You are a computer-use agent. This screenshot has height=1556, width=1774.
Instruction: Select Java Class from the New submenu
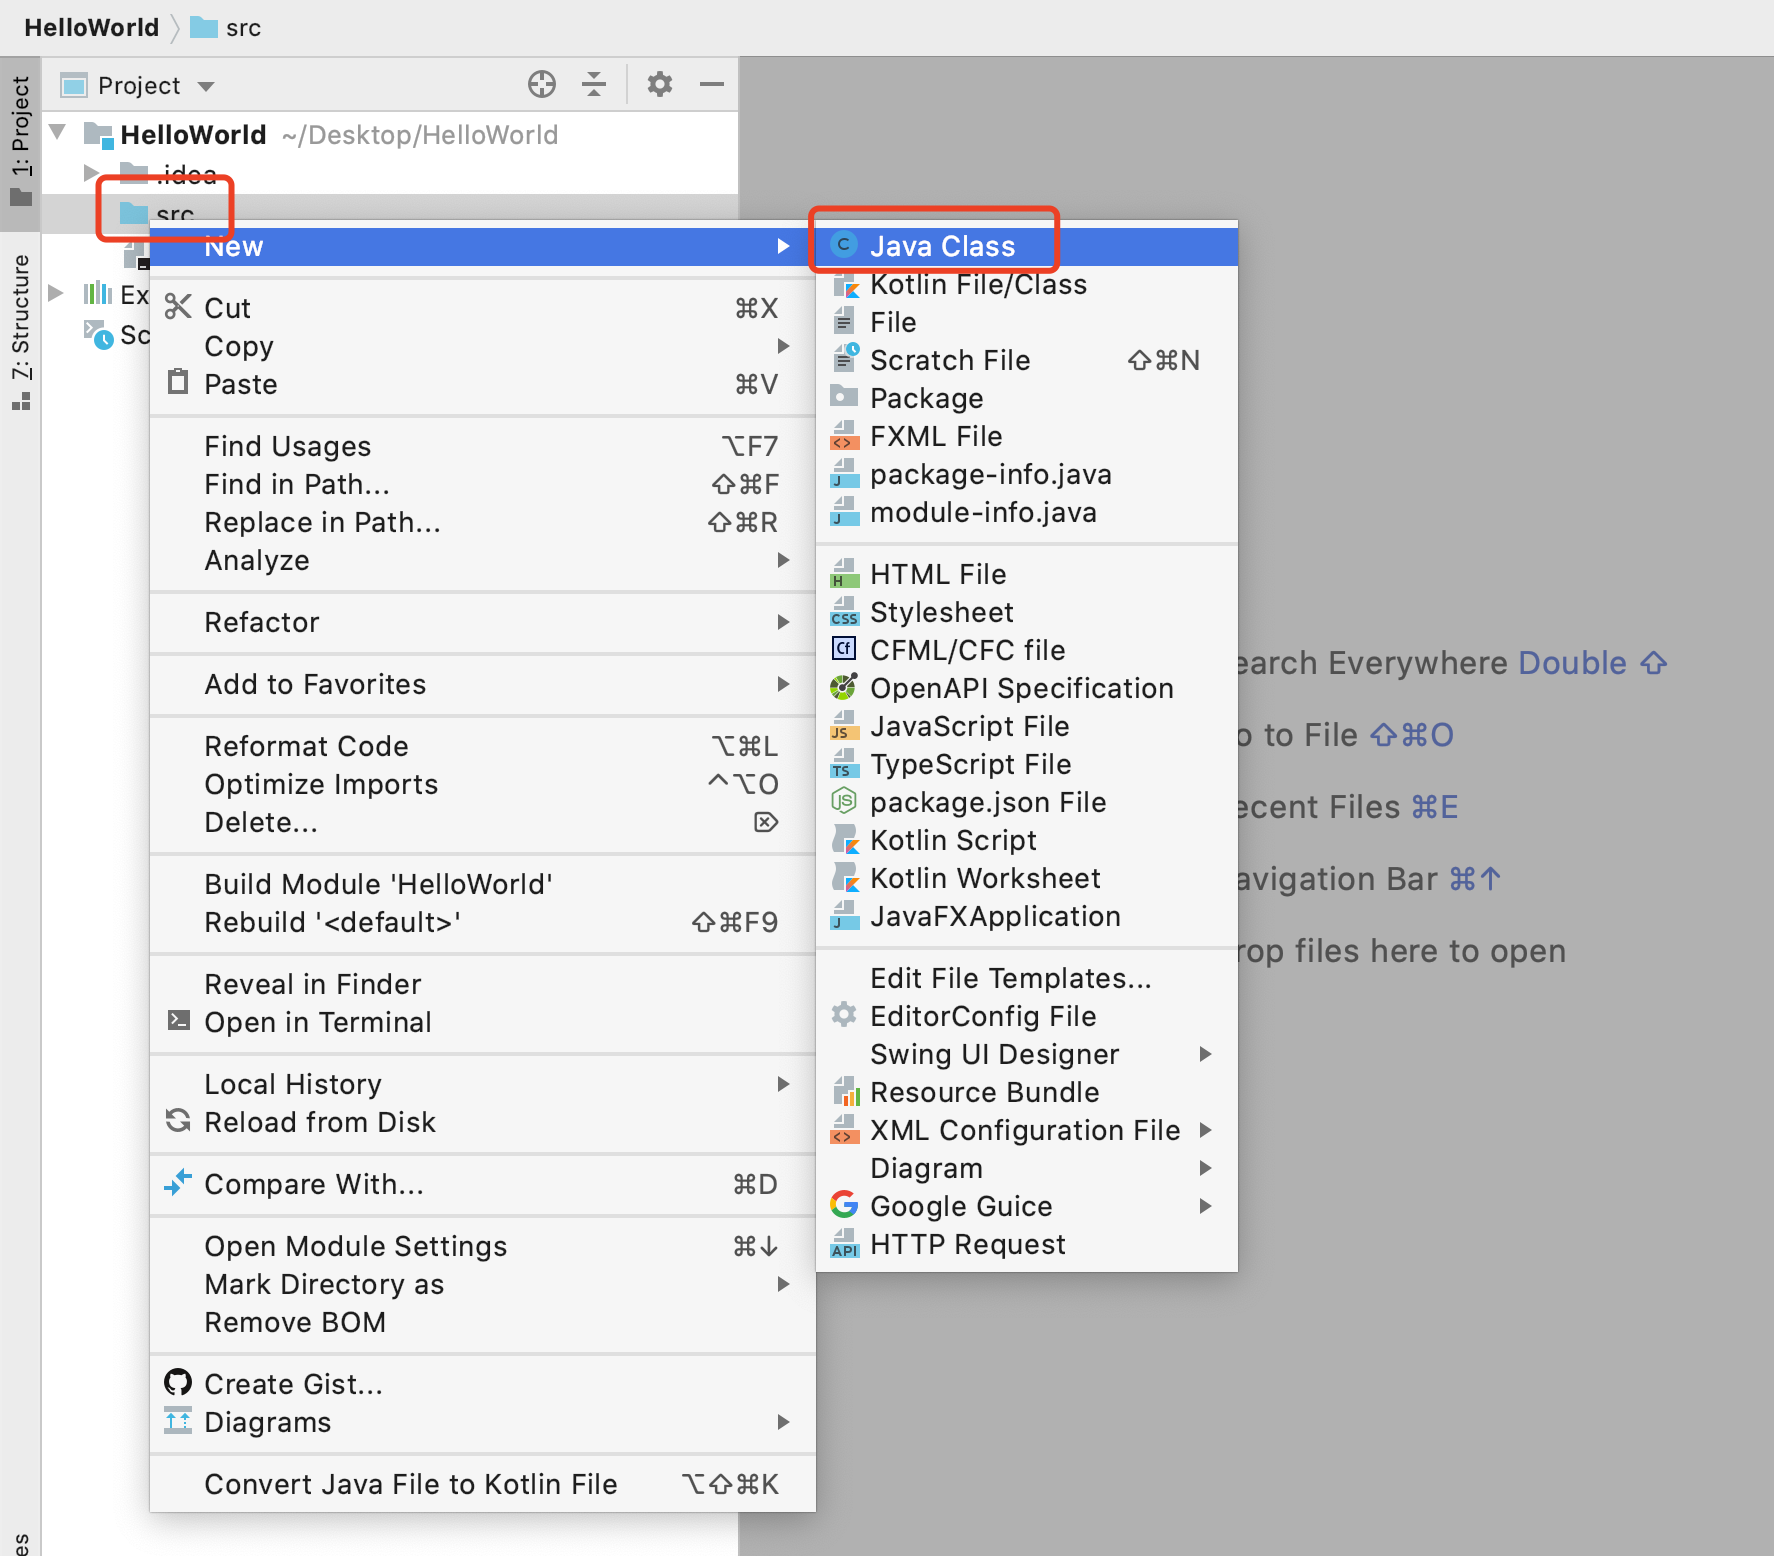click(x=942, y=245)
